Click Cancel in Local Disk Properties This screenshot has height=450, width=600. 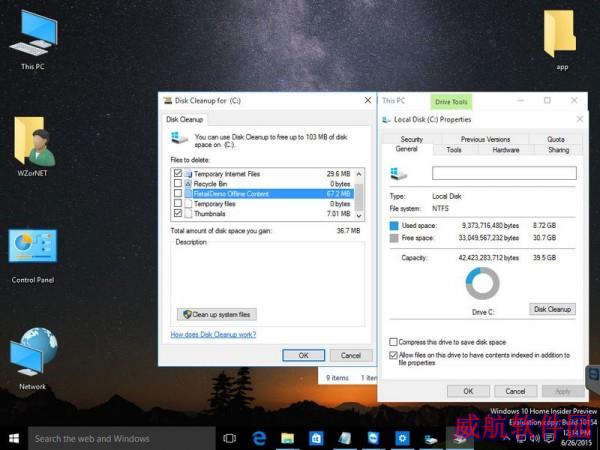tap(515, 391)
